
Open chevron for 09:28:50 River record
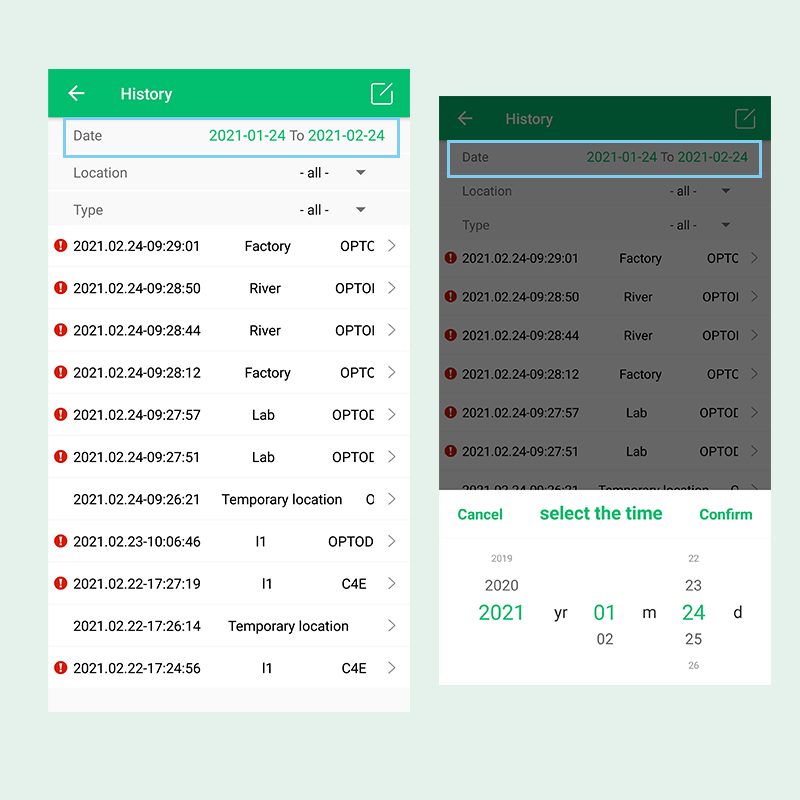[x=391, y=288]
